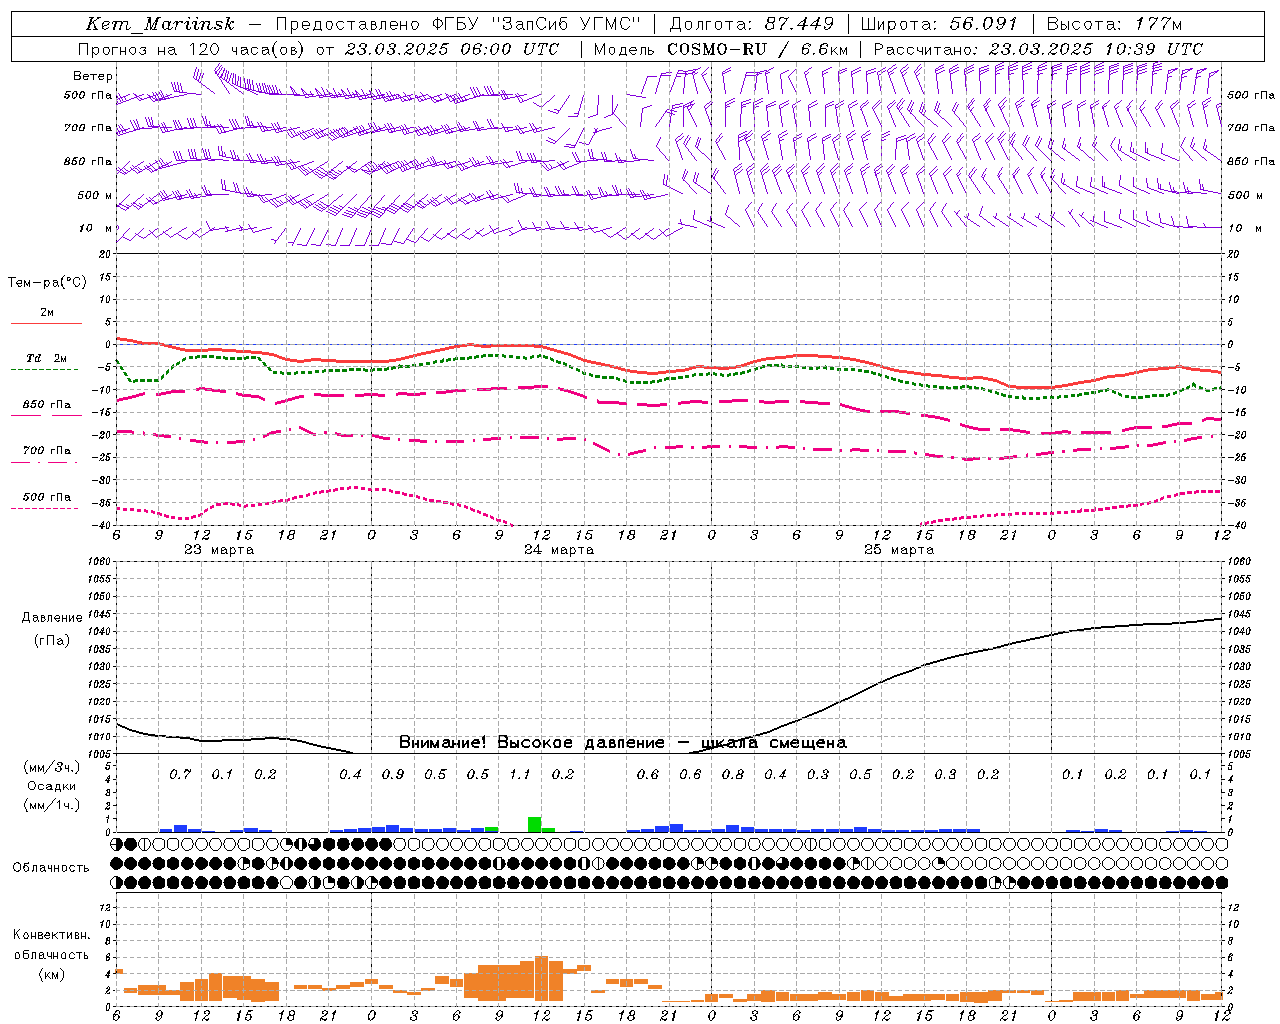
Task: Click the '24 марта' date label
Action: [x=559, y=550]
